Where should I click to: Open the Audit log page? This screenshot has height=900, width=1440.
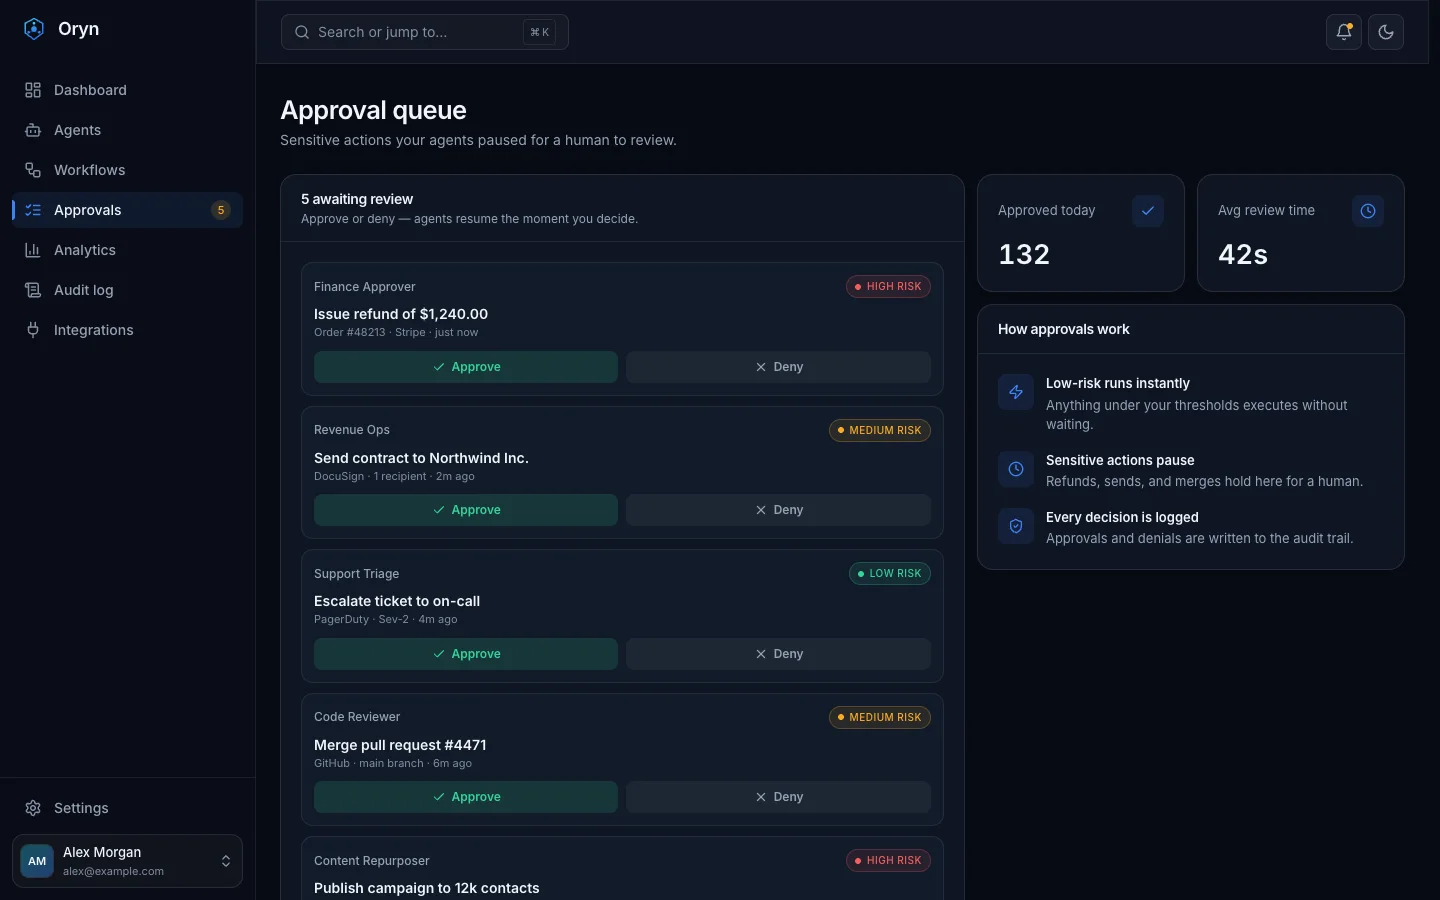coord(127,290)
